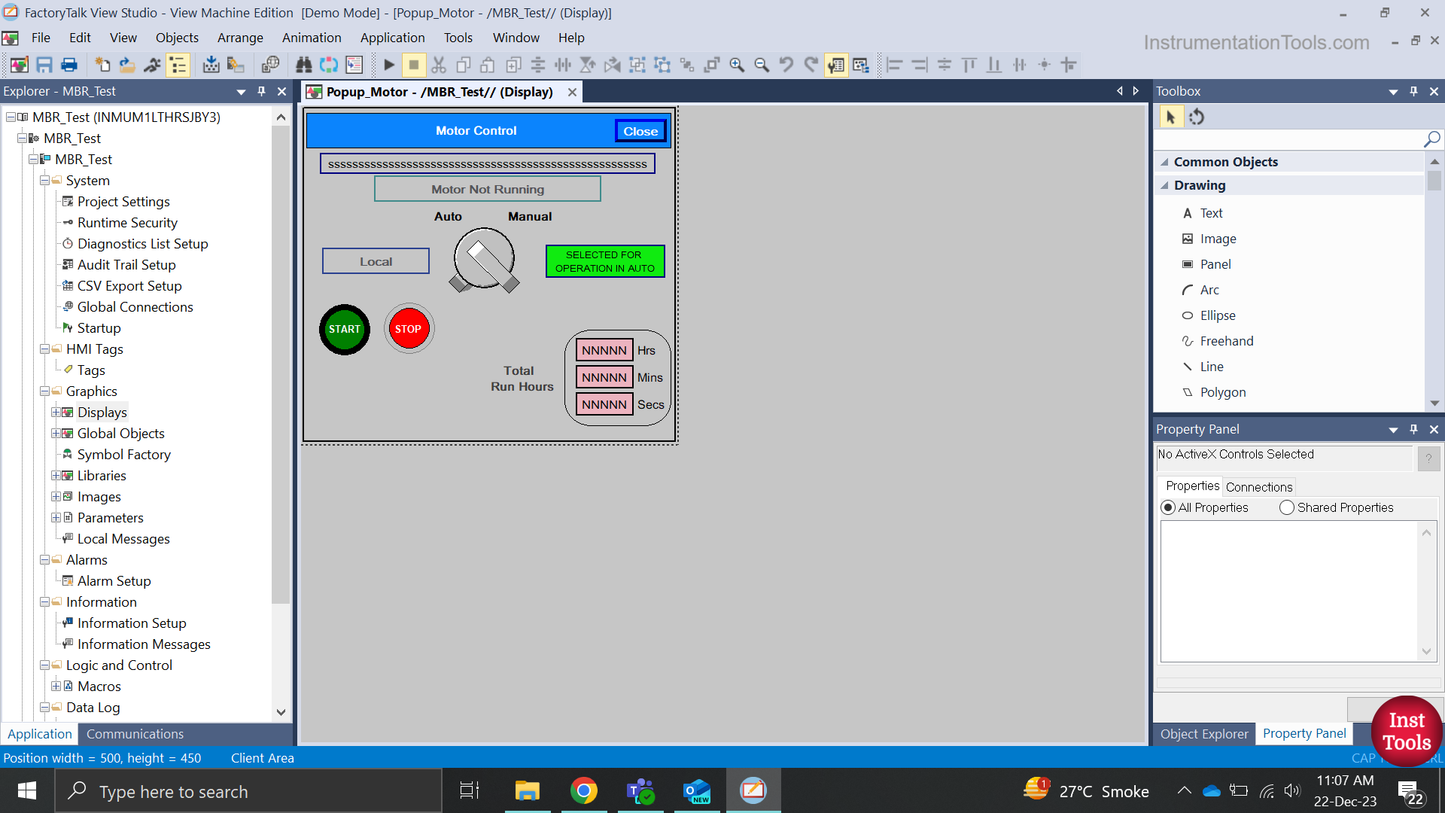Click the Hrs numeric display field

point(604,350)
